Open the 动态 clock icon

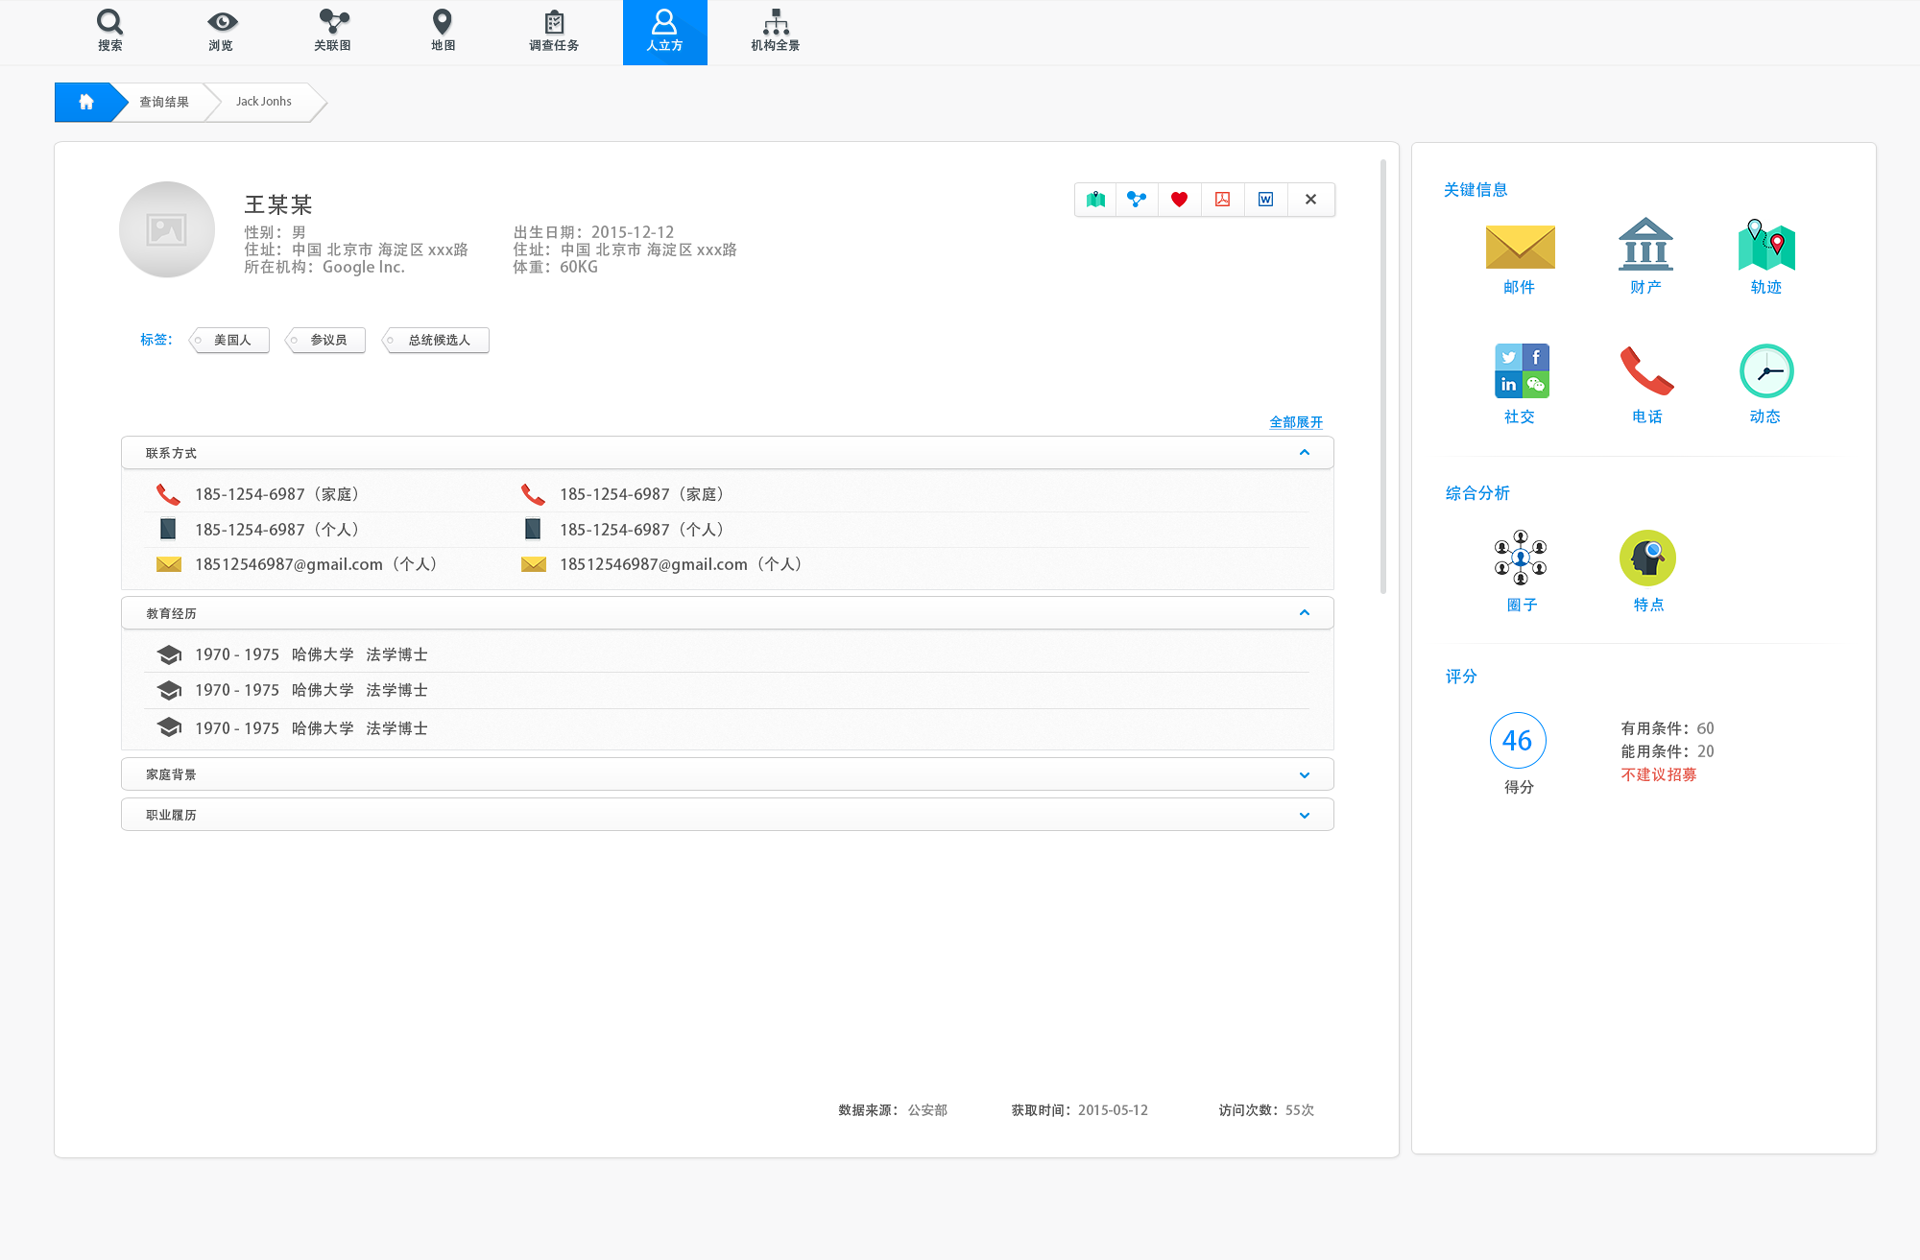click(x=1766, y=371)
